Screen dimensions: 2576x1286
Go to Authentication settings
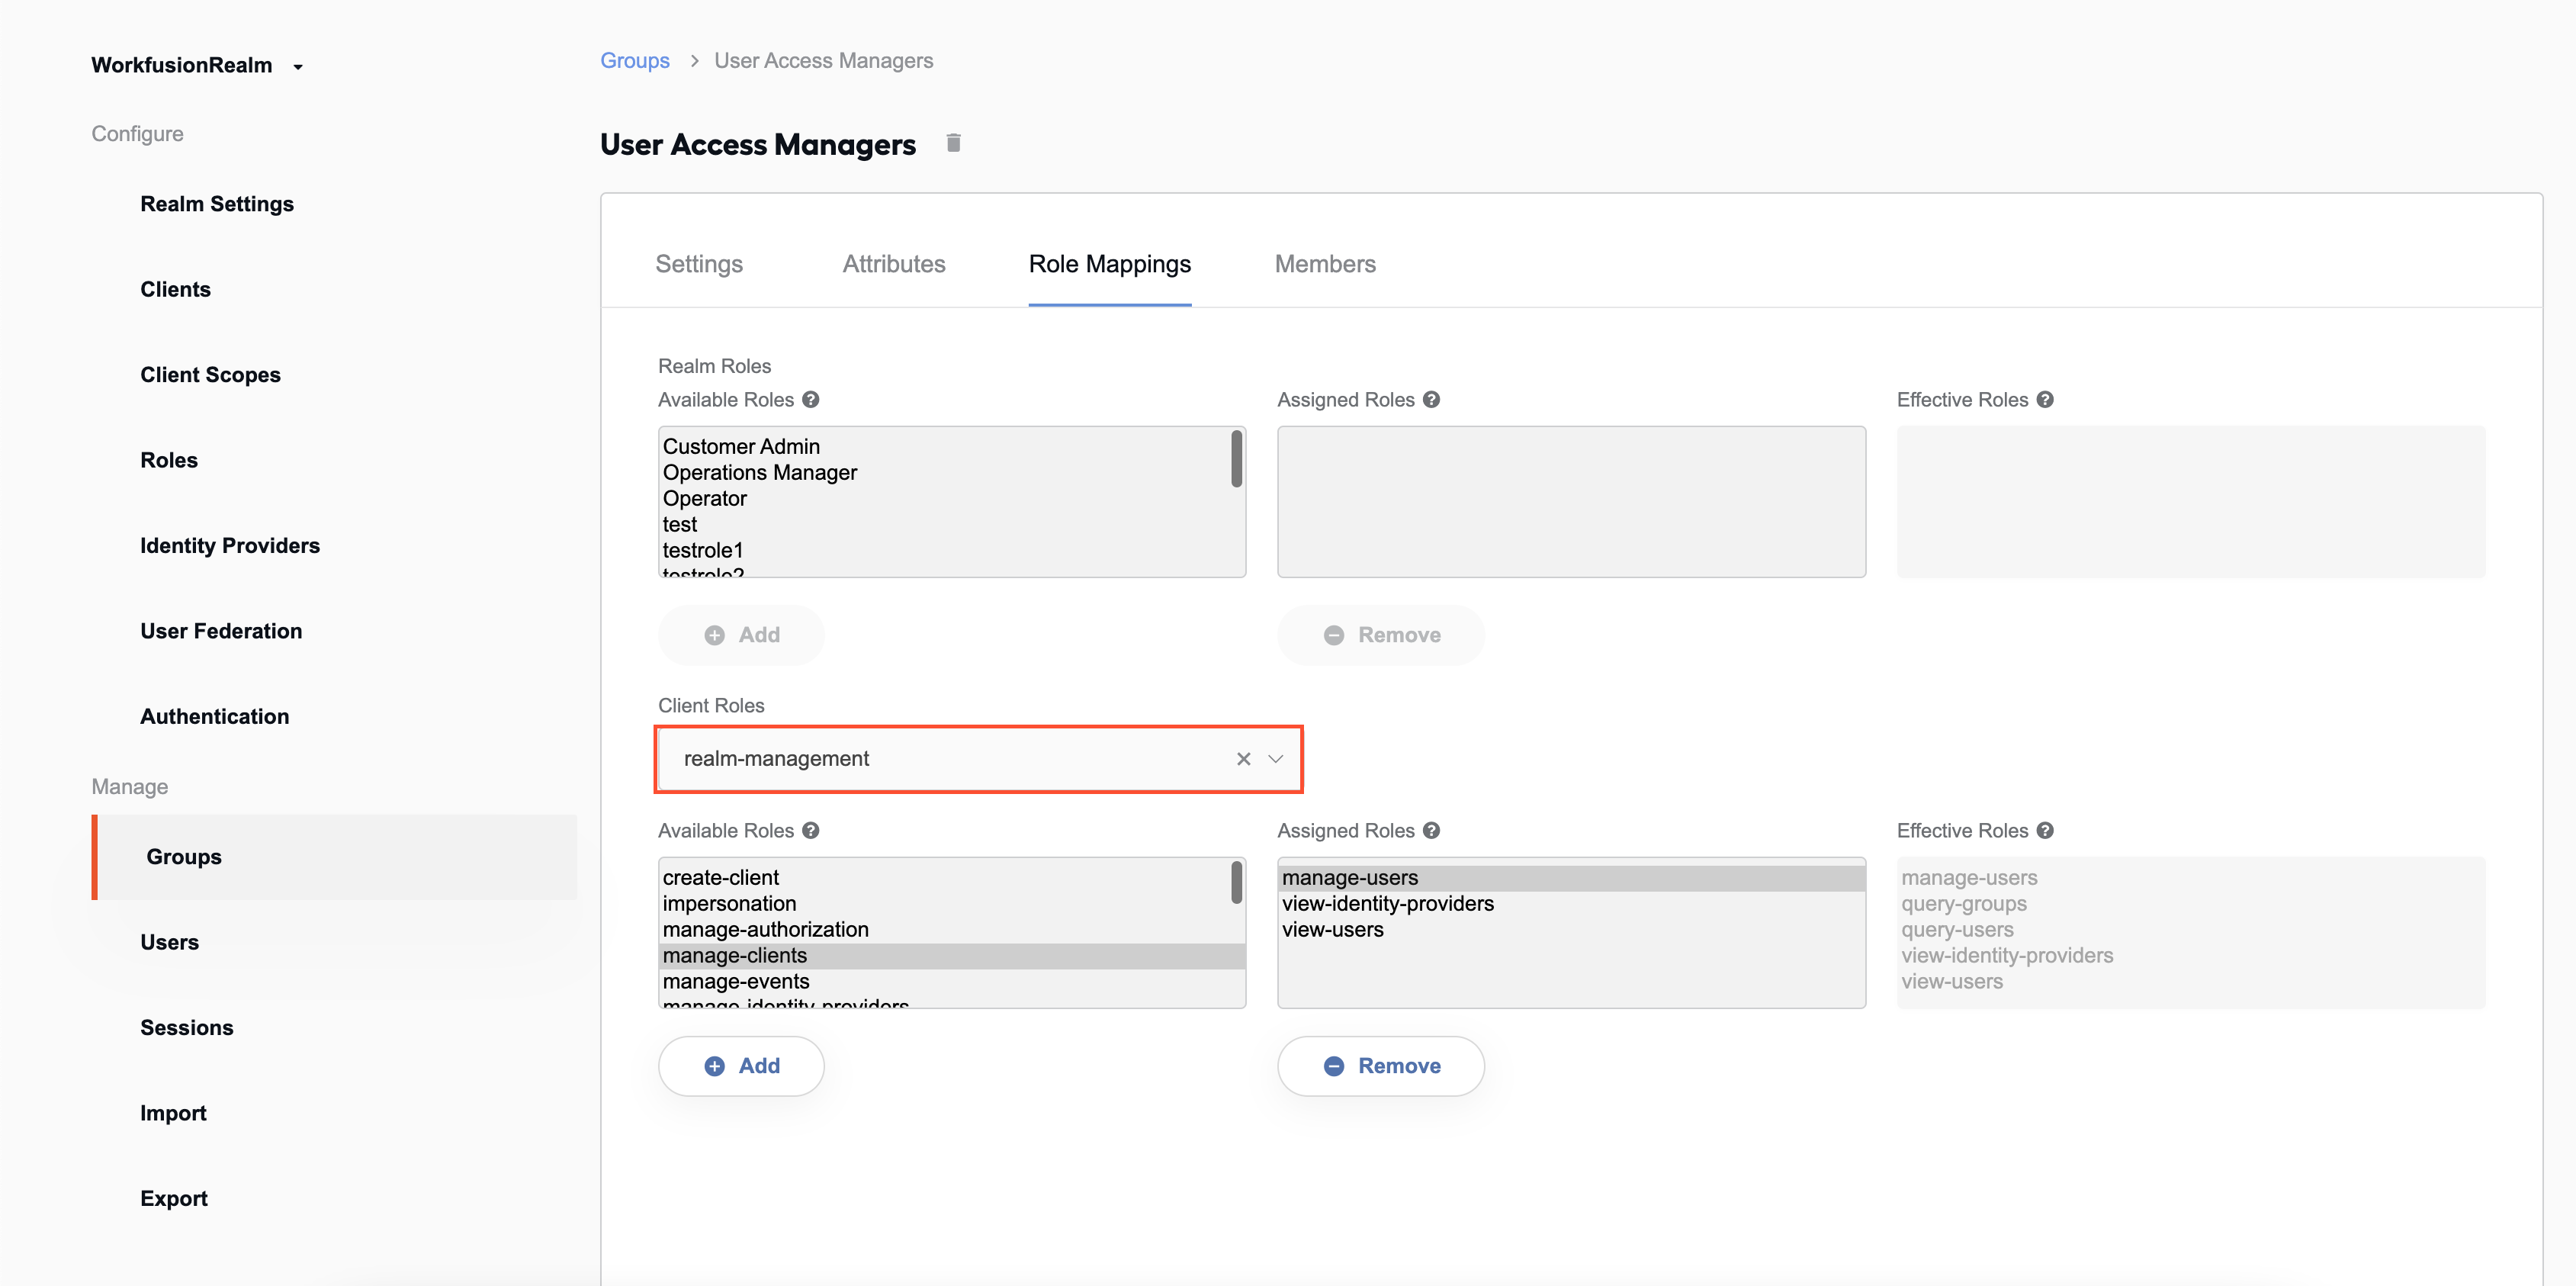tap(214, 717)
